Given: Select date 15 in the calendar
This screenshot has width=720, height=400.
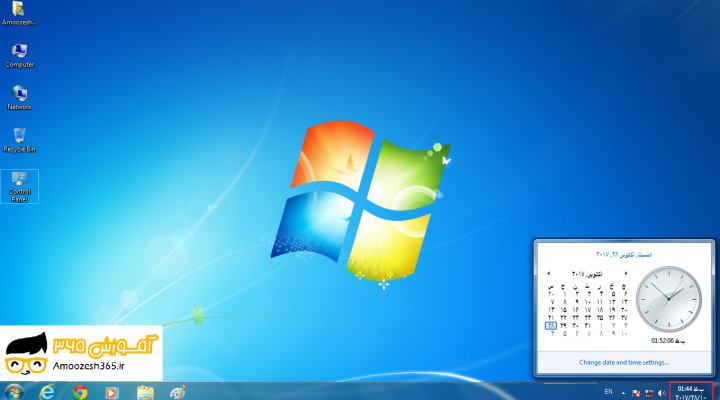Looking at the screenshot, I should tap(563, 310).
